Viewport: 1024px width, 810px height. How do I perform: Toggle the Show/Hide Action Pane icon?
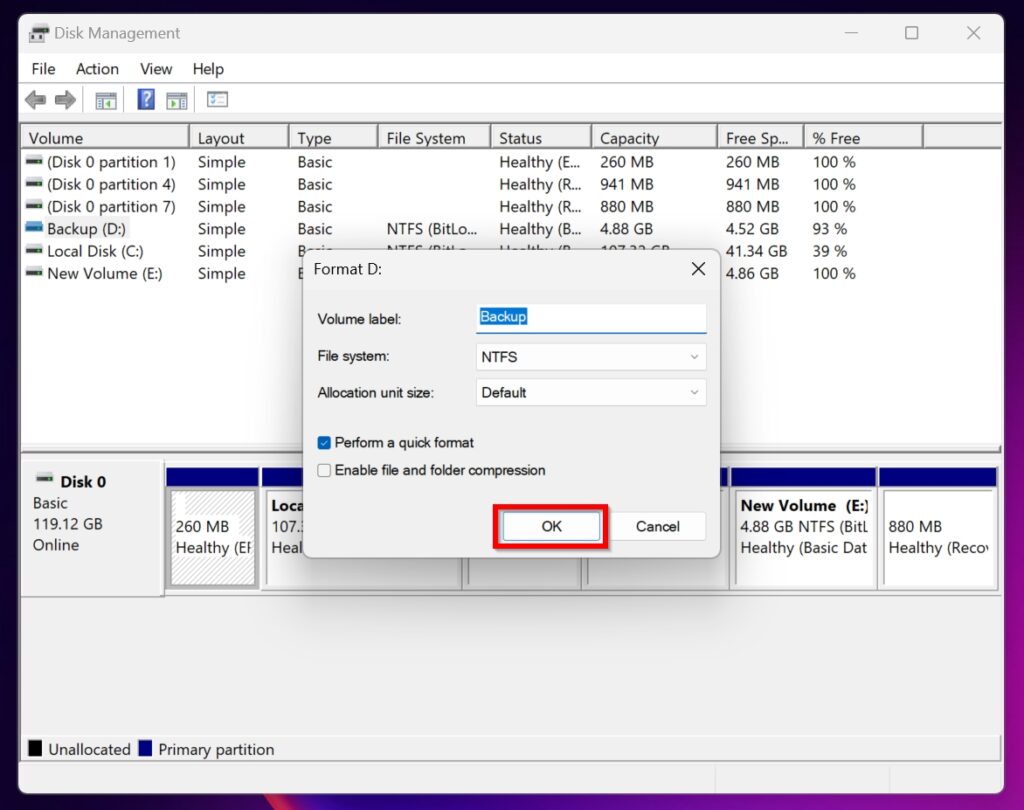[177, 99]
